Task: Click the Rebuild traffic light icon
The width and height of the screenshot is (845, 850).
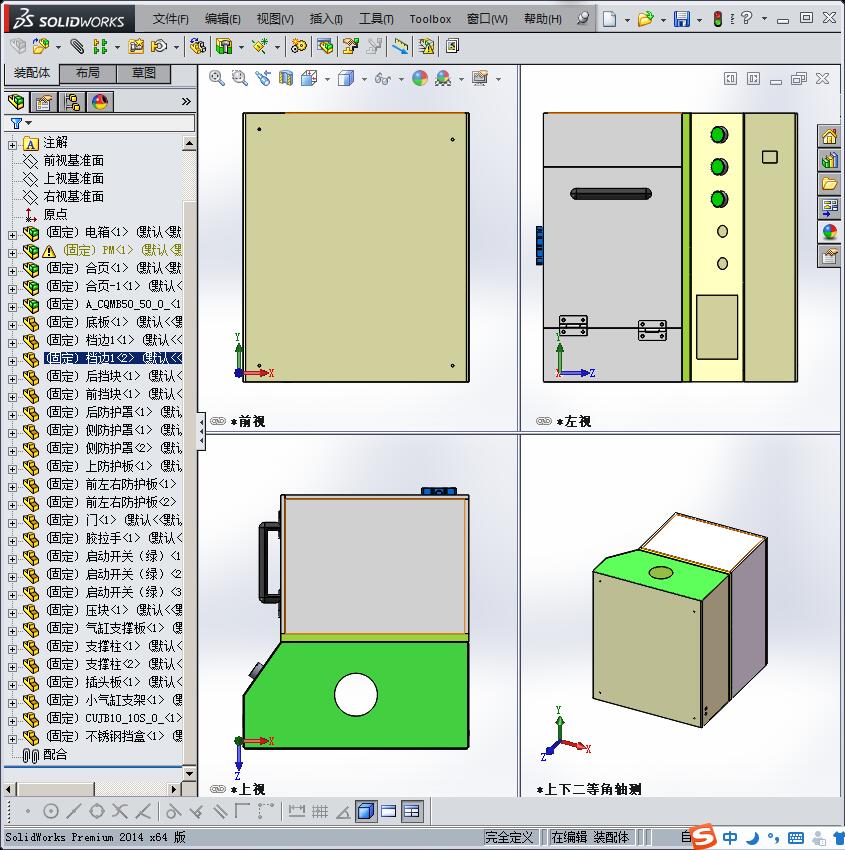Action: click(x=718, y=19)
